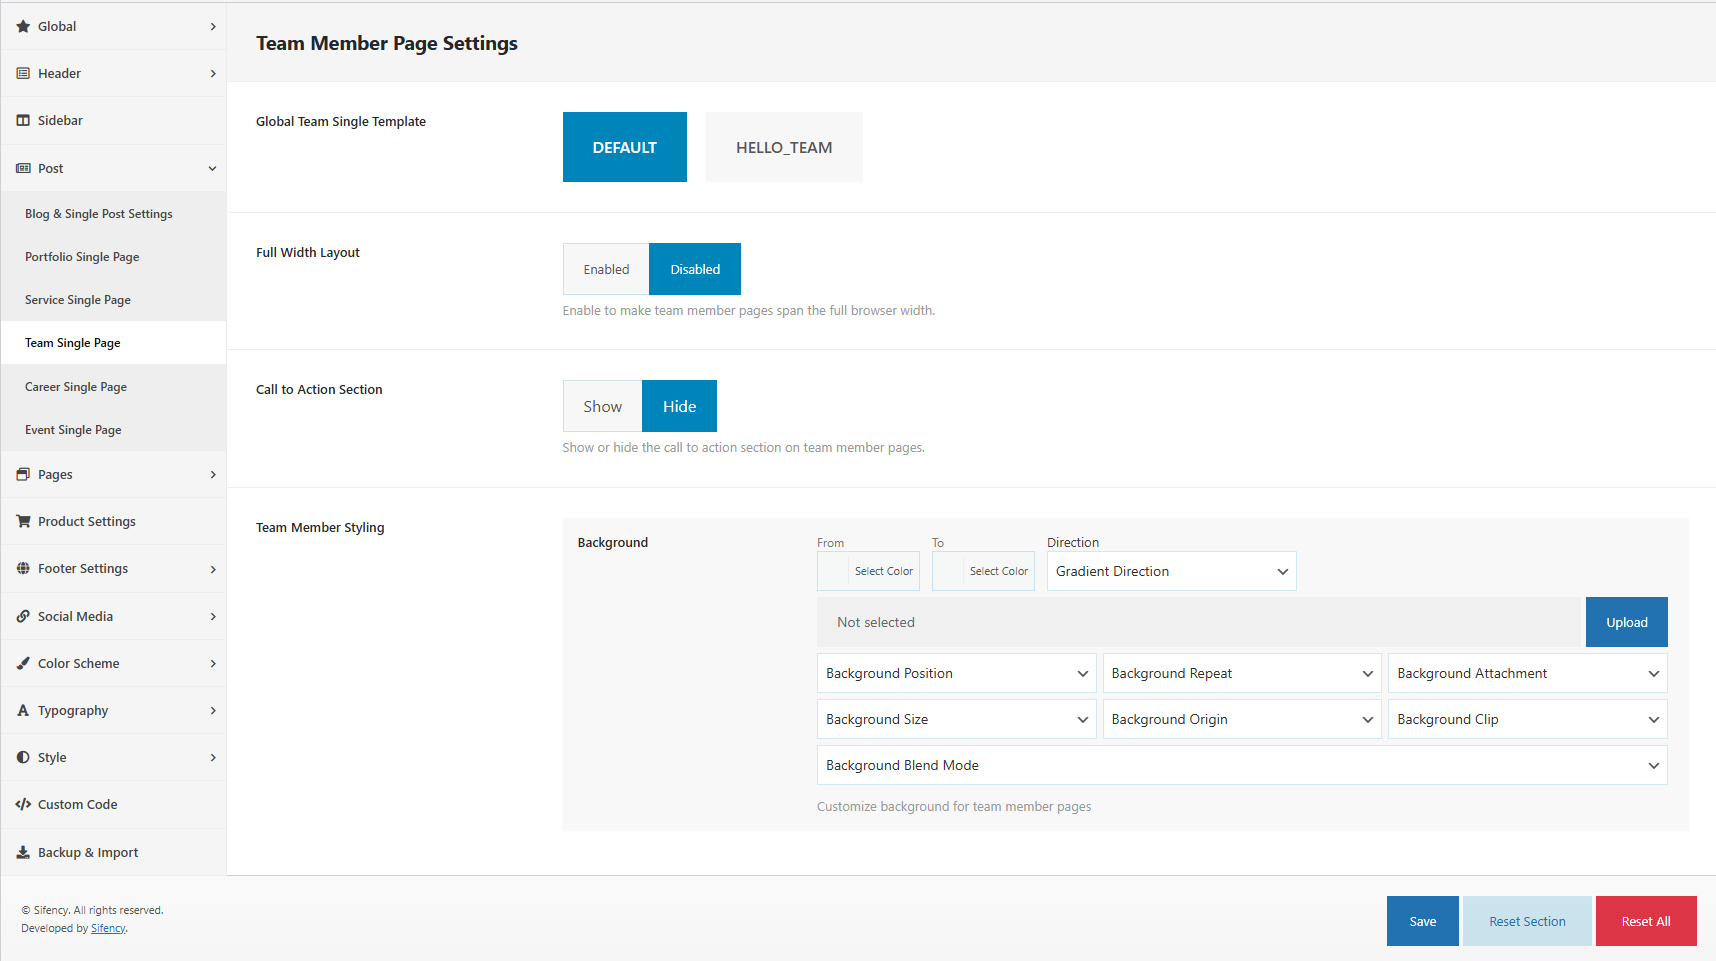Click the Product Settings cart icon
The width and height of the screenshot is (1716, 961).
click(23, 522)
